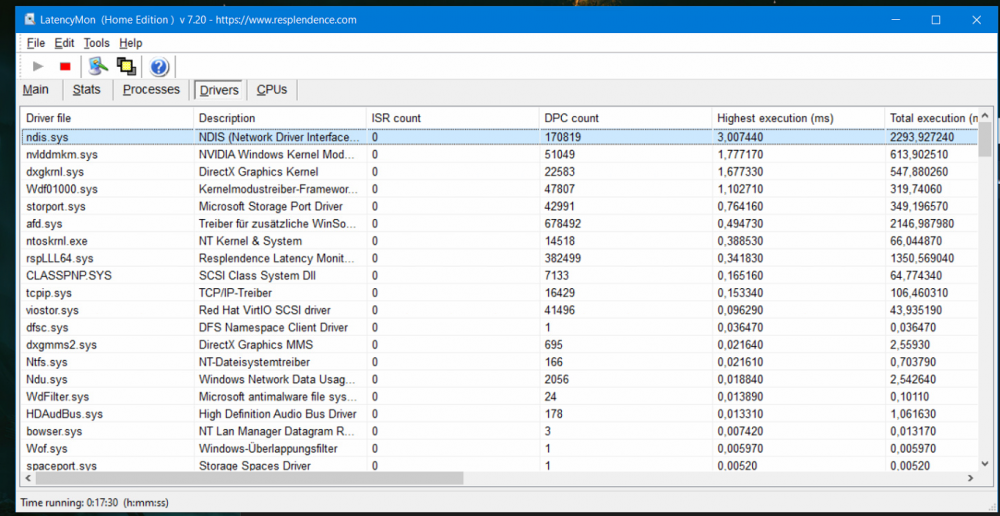Viewport: 1000px width, 516px height.
Task: Switch to the Main tab
Action: [x=35, y=89]
